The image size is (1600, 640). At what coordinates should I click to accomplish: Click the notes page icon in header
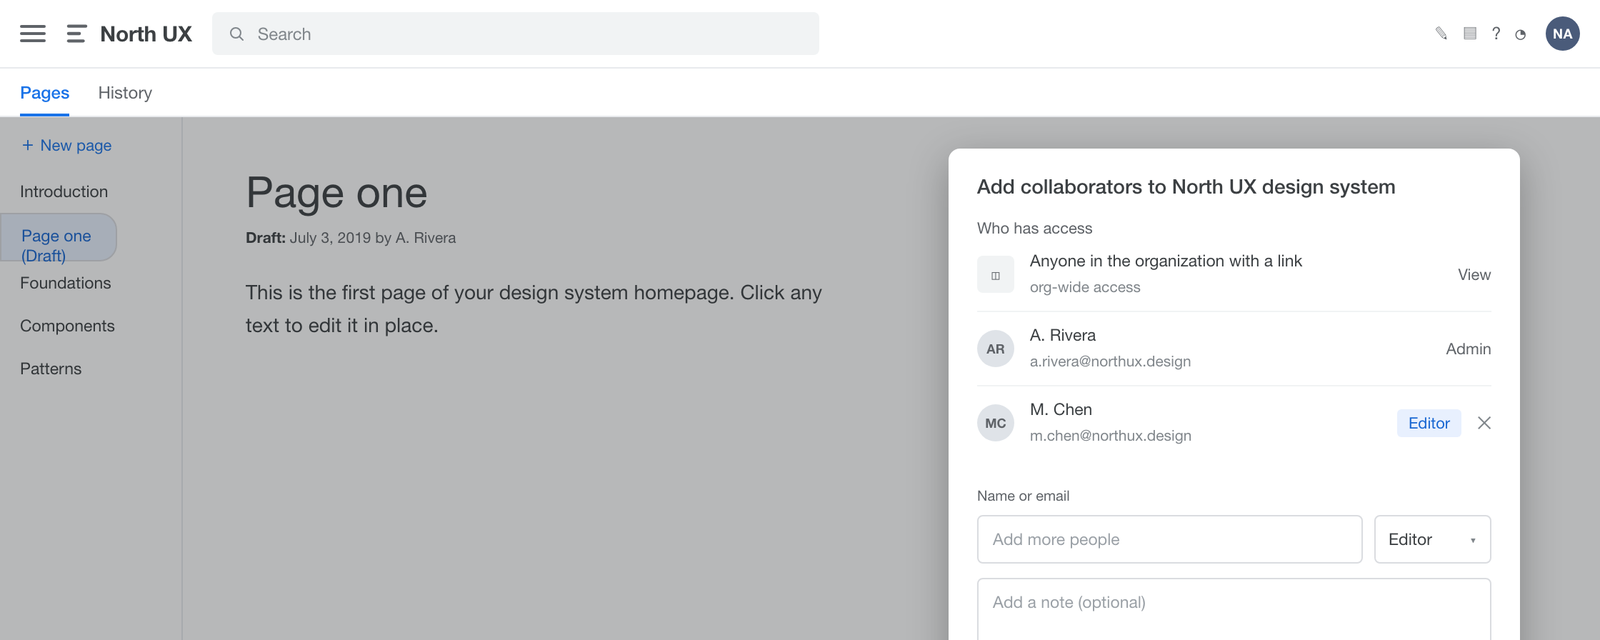pos(1470,34)
